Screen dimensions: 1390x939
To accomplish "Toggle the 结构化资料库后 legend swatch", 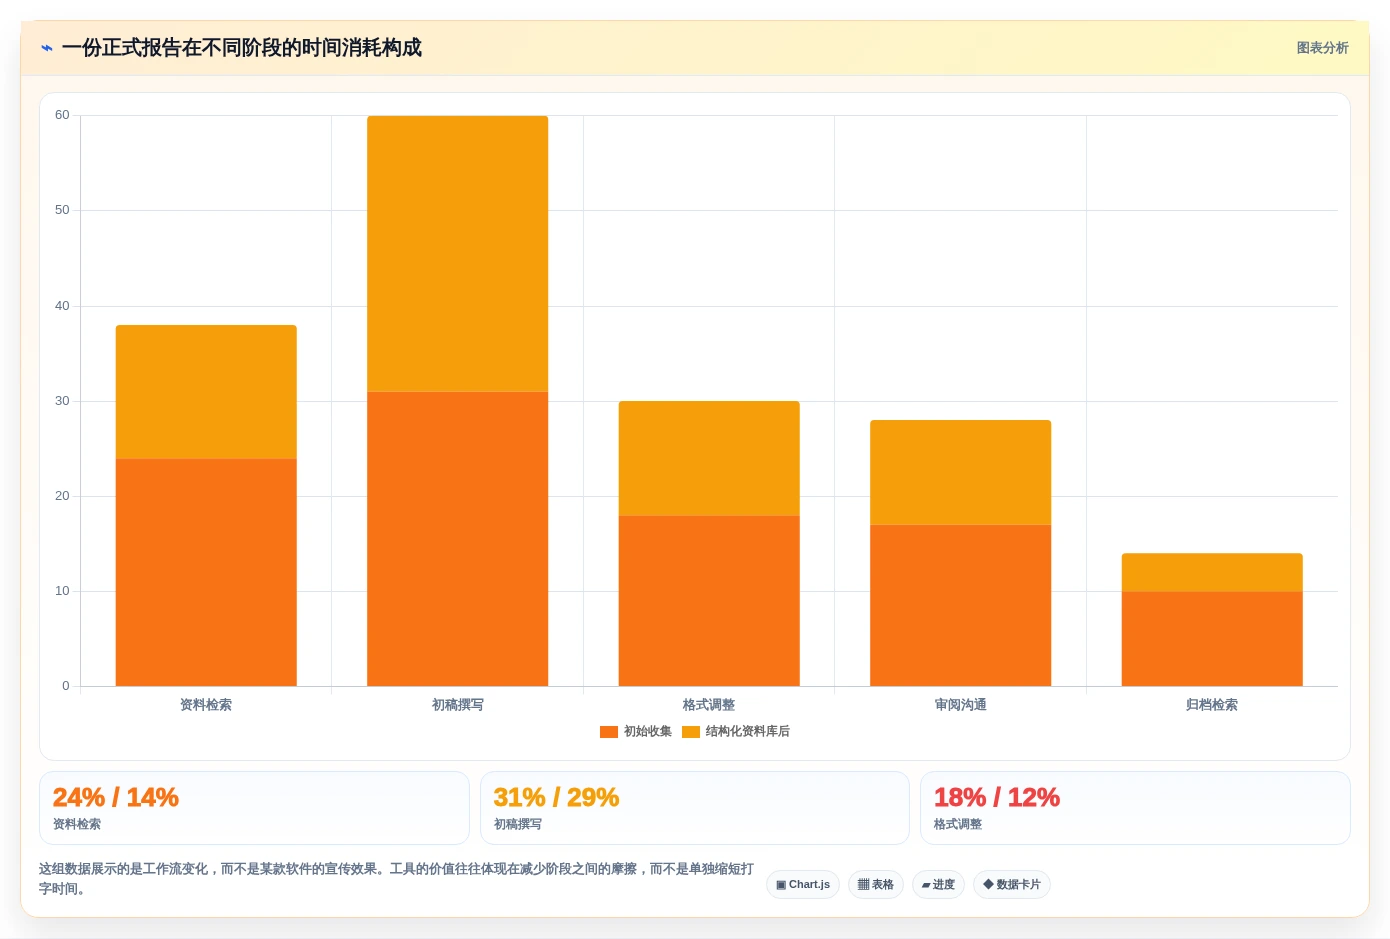I will tap(690, 732).
